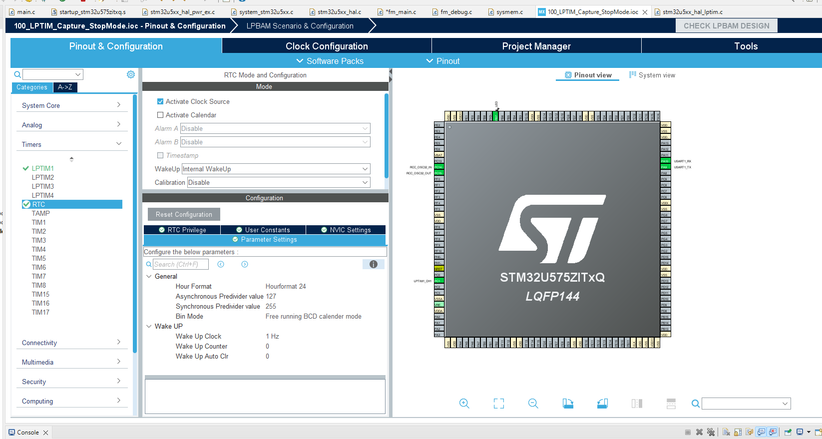Switch to the Project Manager tab
The height and width of the screenshot is (439, 822).
pyautogui.click(x=536, y=46)
